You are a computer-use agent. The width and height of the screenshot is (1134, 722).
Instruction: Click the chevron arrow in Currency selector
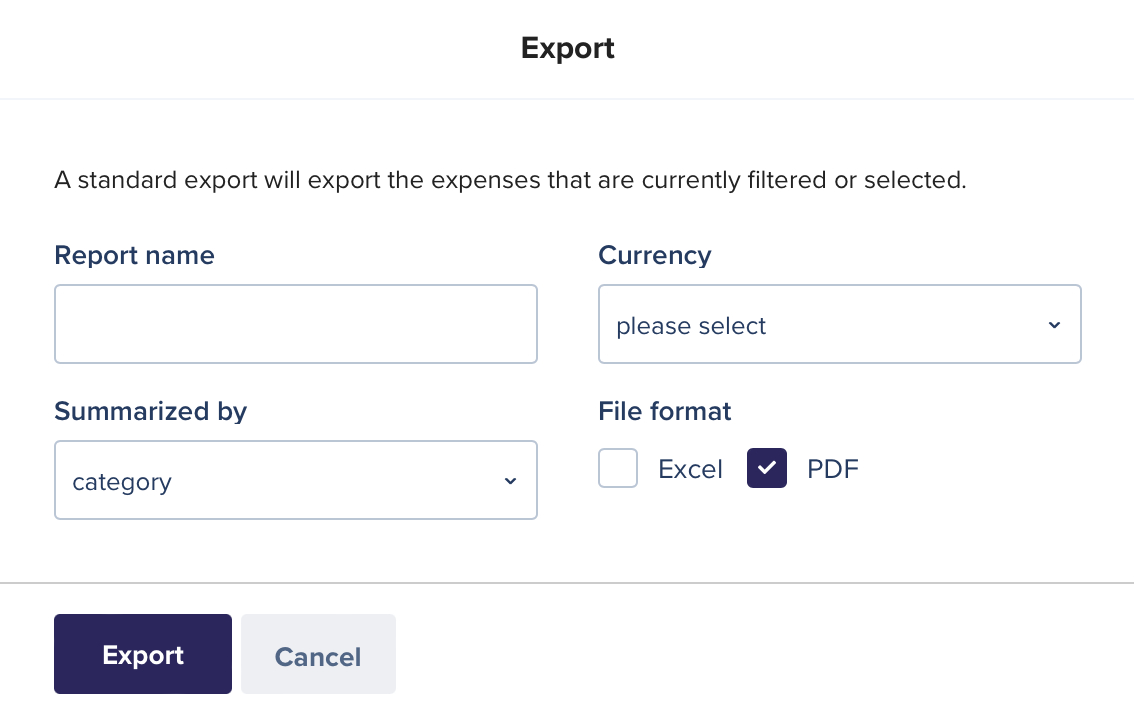(1054, 325)
